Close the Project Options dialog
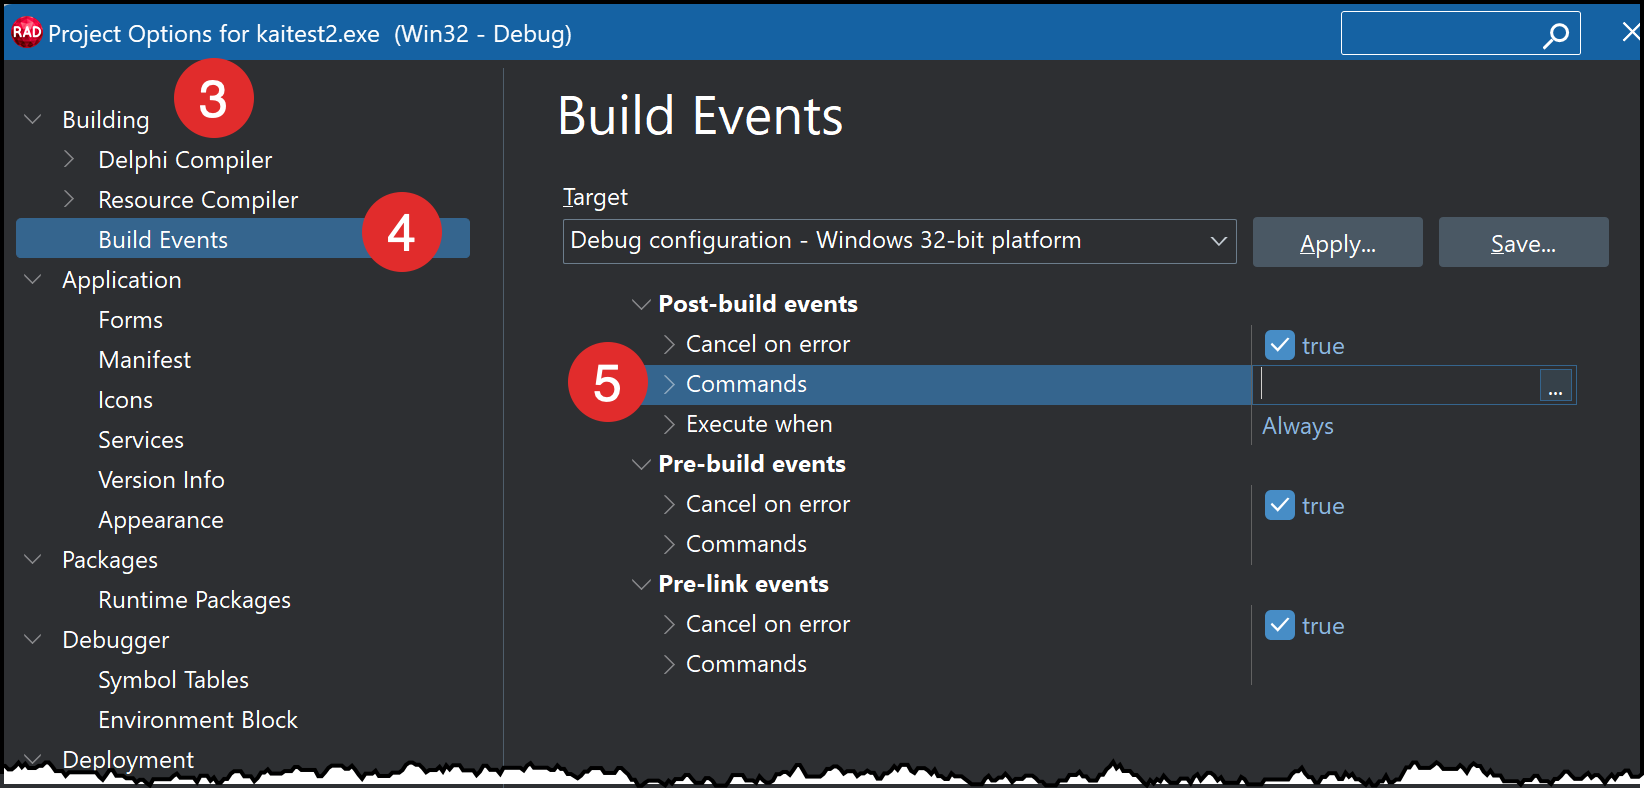 click(x=1630, y=32)
